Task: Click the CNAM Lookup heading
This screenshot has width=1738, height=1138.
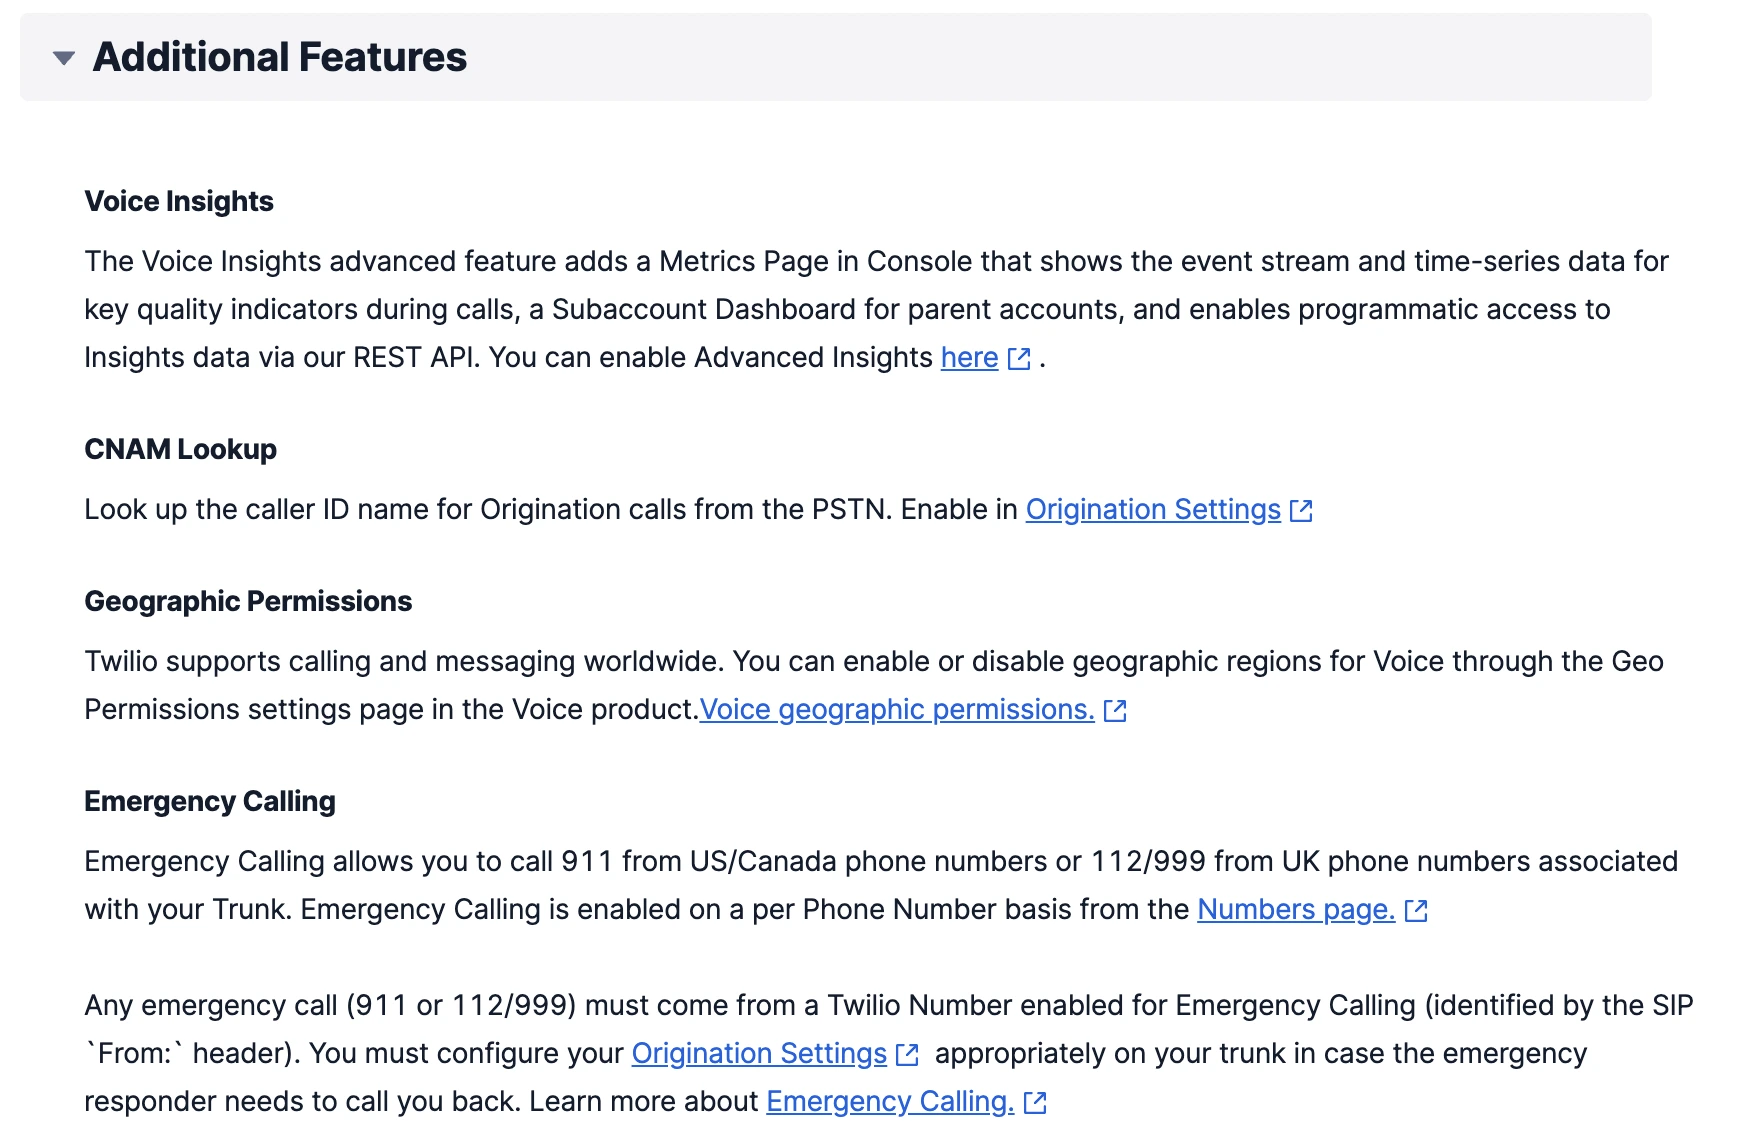Action: (x=181, y=449)
